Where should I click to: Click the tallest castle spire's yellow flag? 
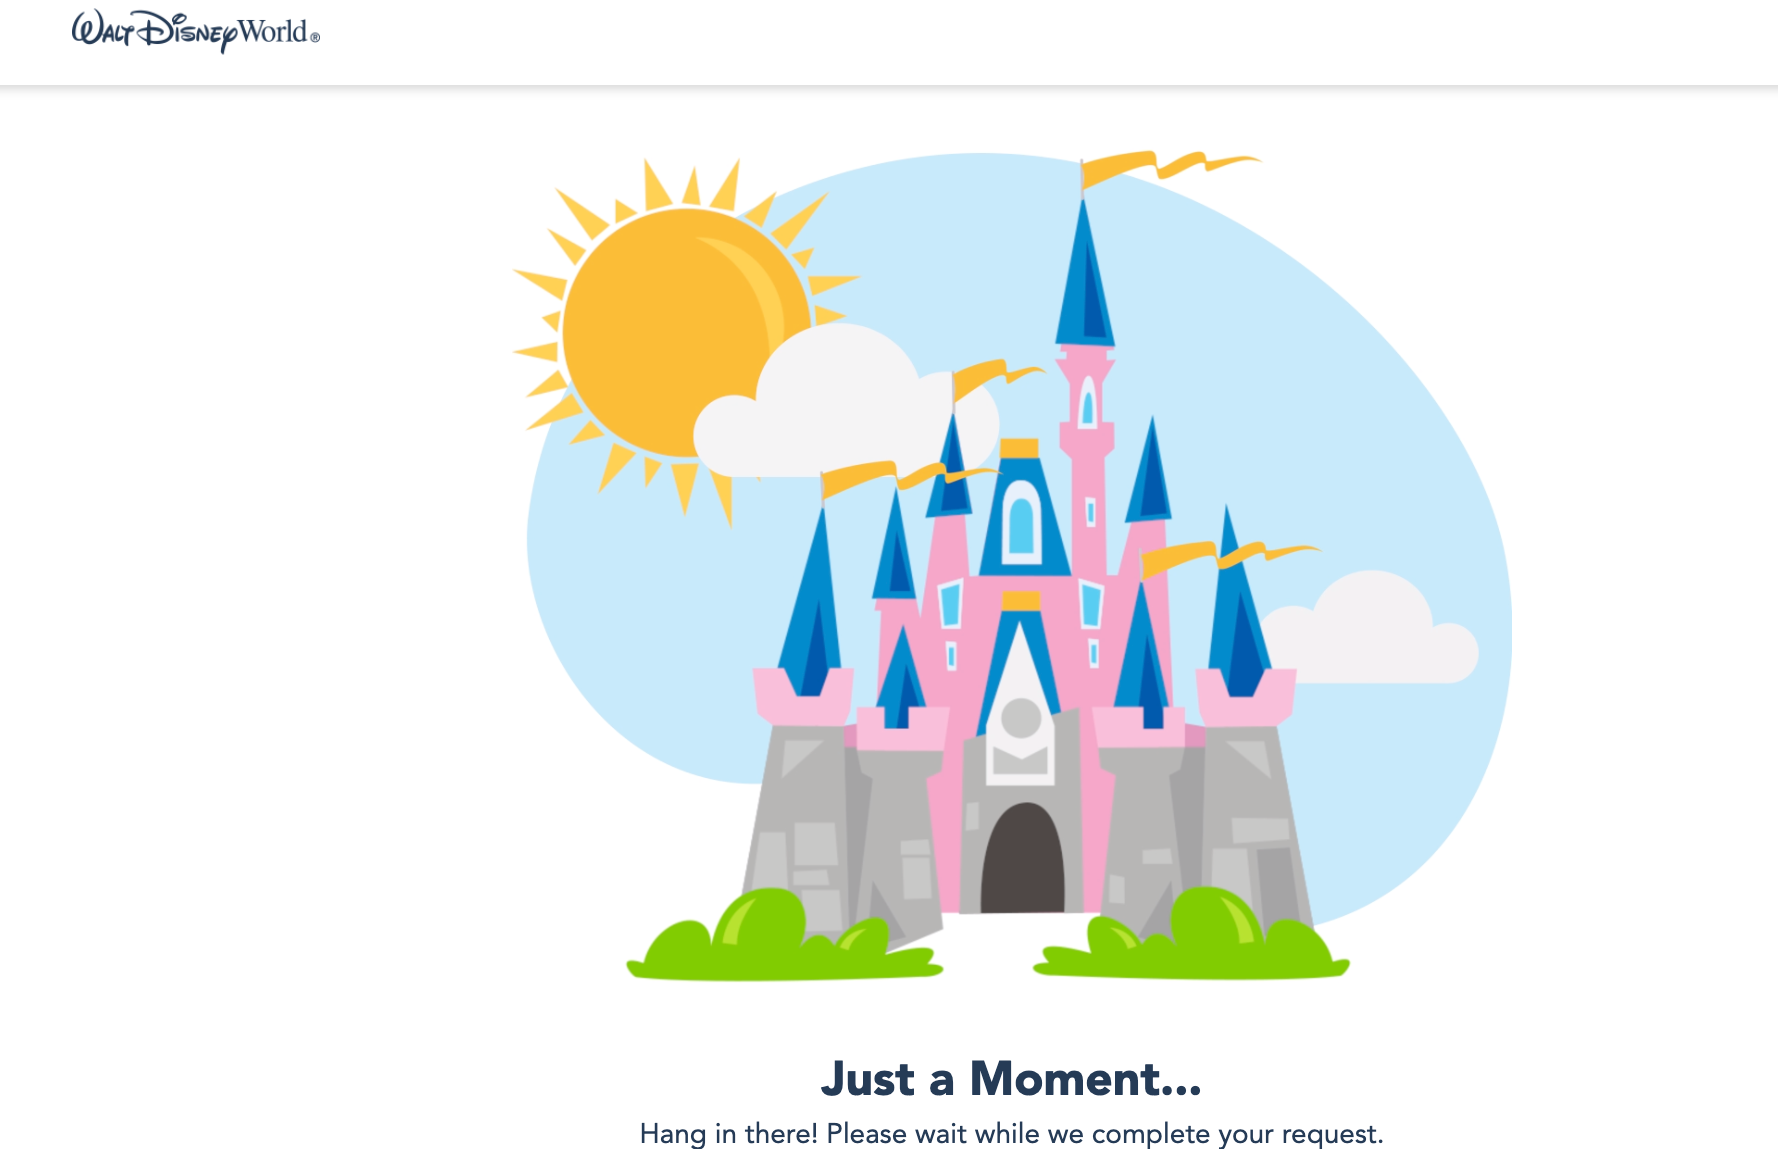(1168, 167)
